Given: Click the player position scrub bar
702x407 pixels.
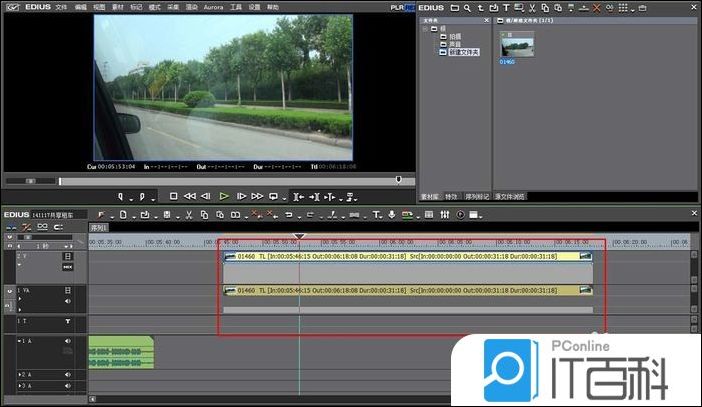Looking at the screenshot, I should pyautogui.click(x=228, y=181).
